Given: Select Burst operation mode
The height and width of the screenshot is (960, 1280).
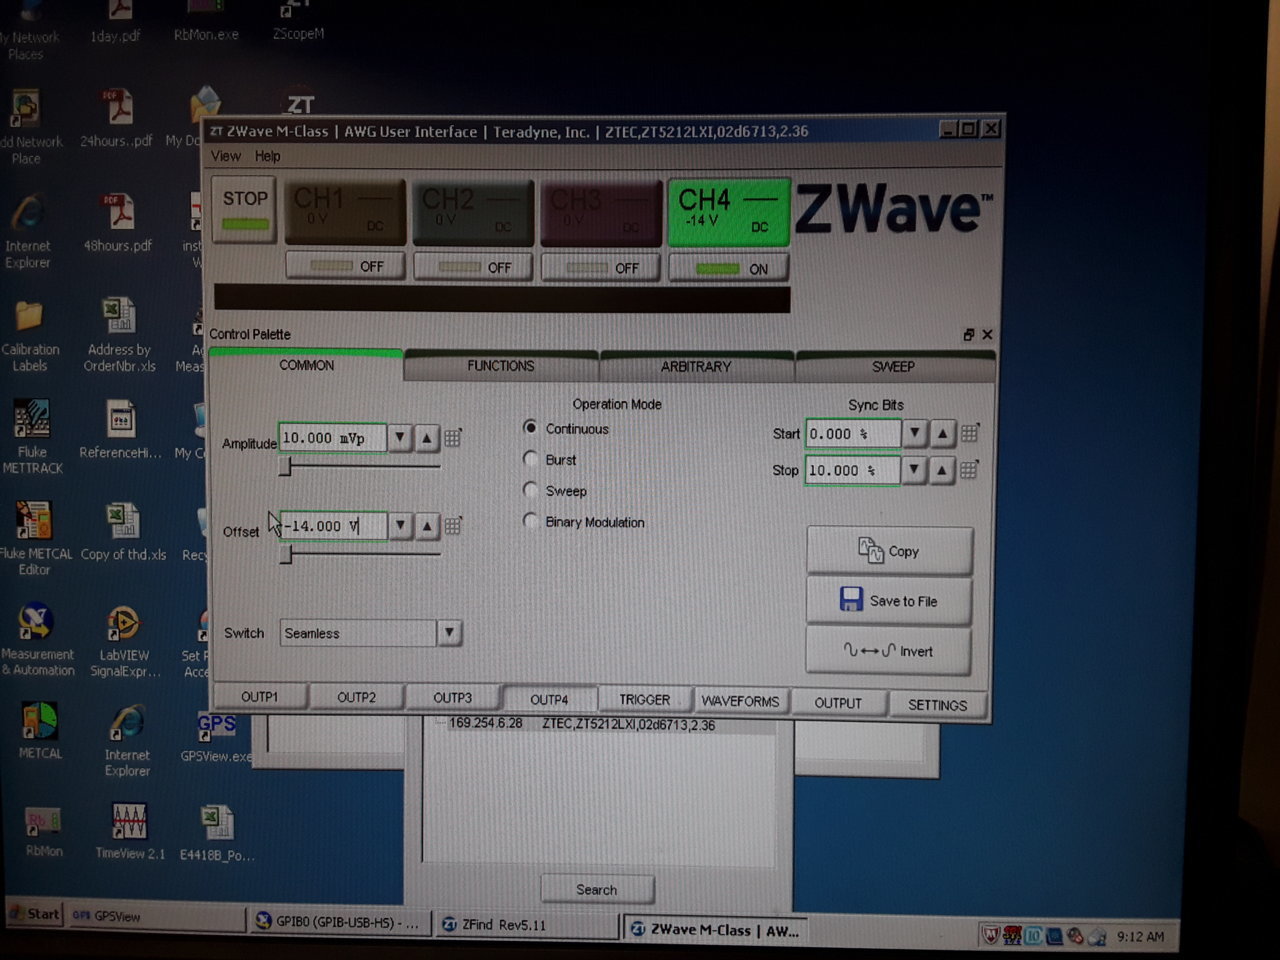Looking at the screenshot, I should [531, 459].
